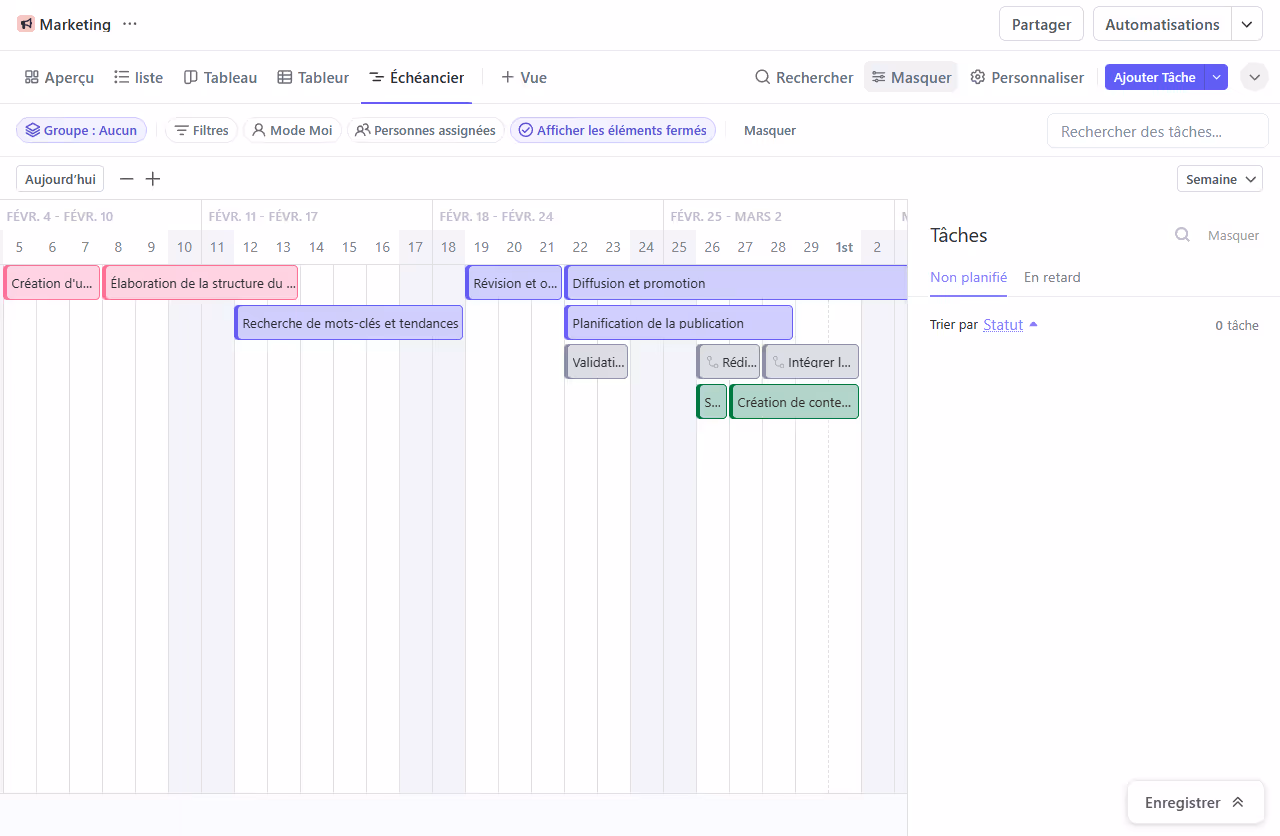Click the Aujourd'hui button
Screen dimensions: 1280x836
(x=59, y=178)
